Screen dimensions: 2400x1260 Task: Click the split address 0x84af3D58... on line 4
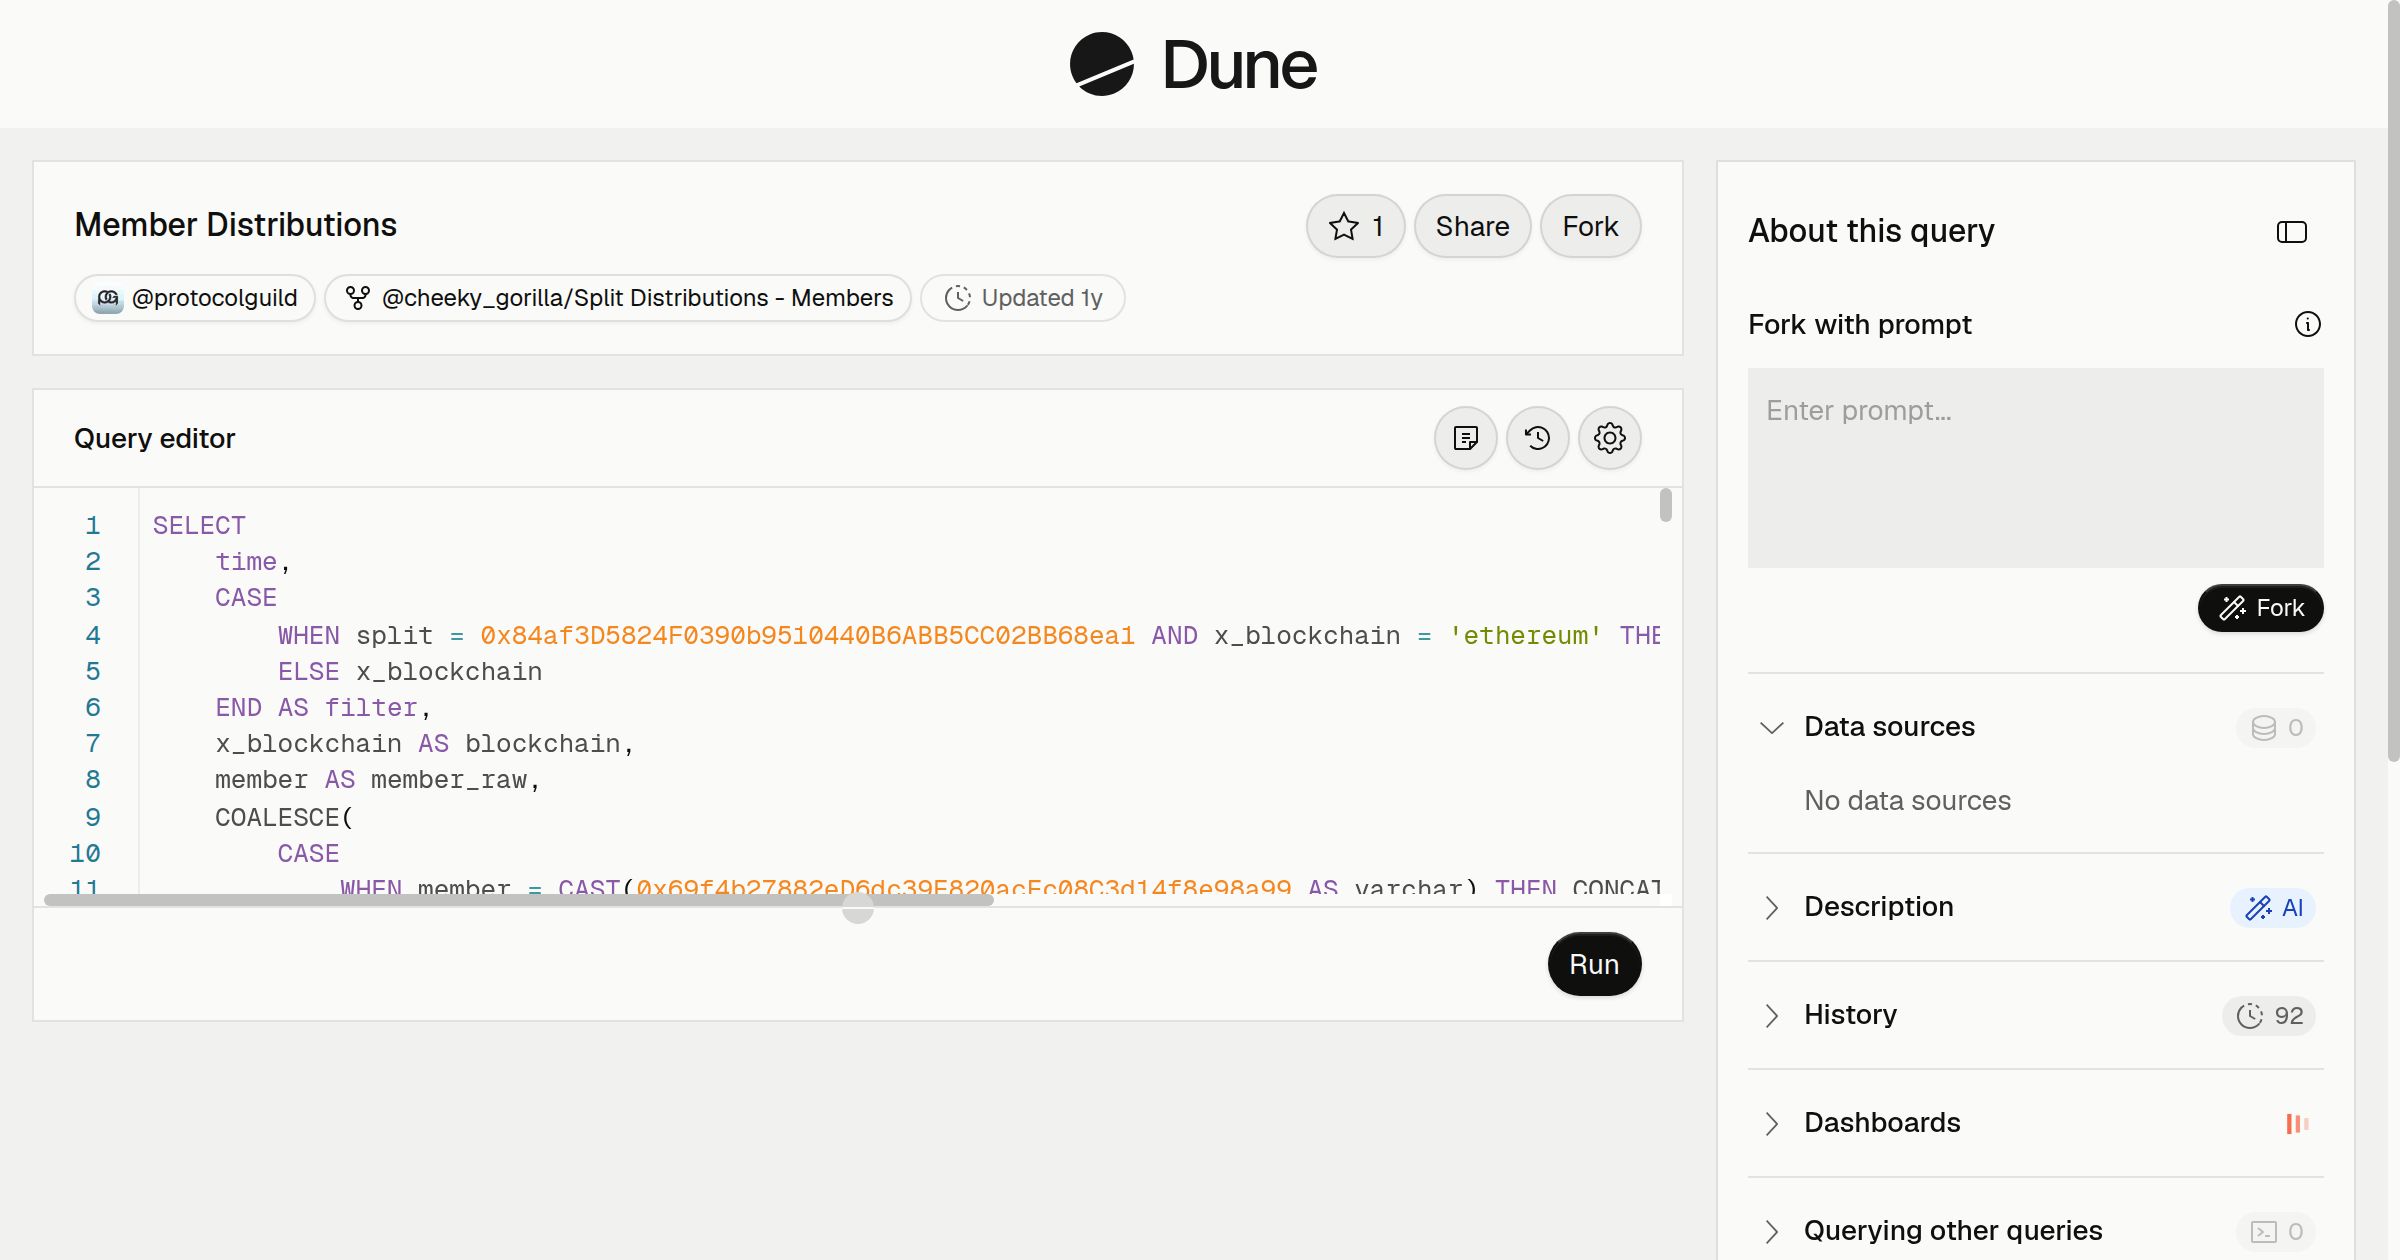[x=807, y=636]
